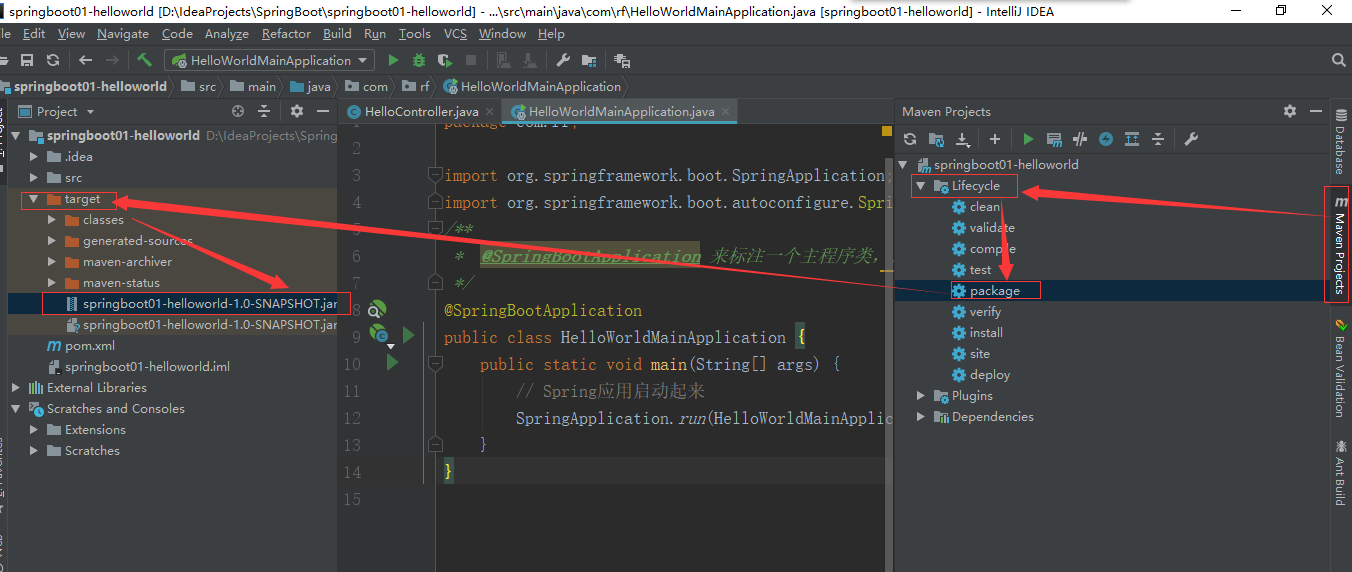Screen dimensions: 1352x572
Task: Collapse the target folder in the Project tree
Action: (x=34, y=199)
